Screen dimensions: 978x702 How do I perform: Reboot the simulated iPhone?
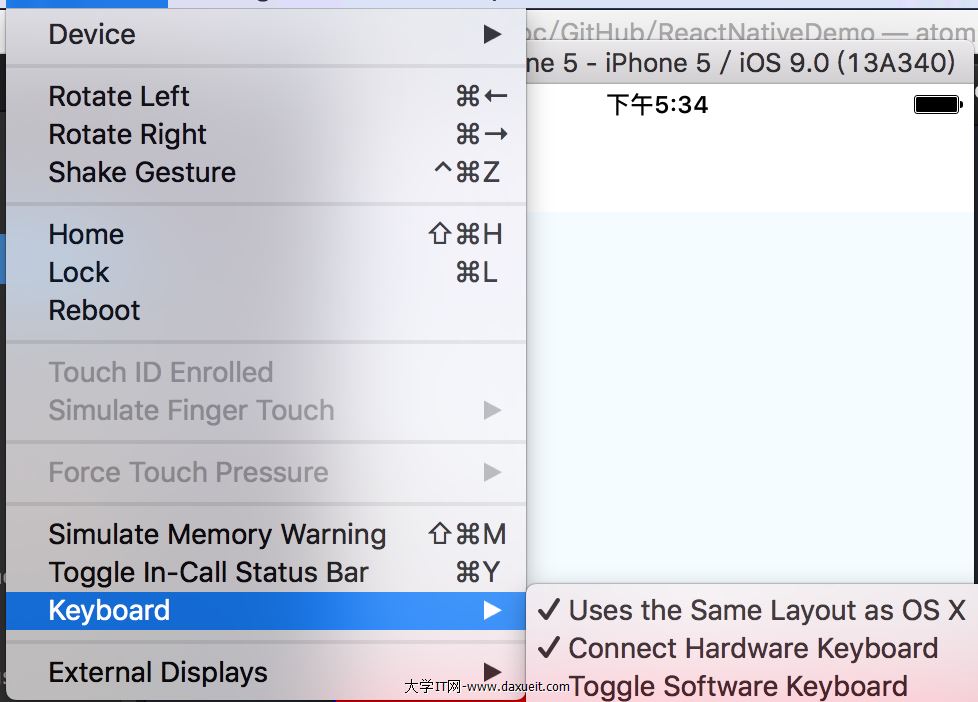point(94,310)
